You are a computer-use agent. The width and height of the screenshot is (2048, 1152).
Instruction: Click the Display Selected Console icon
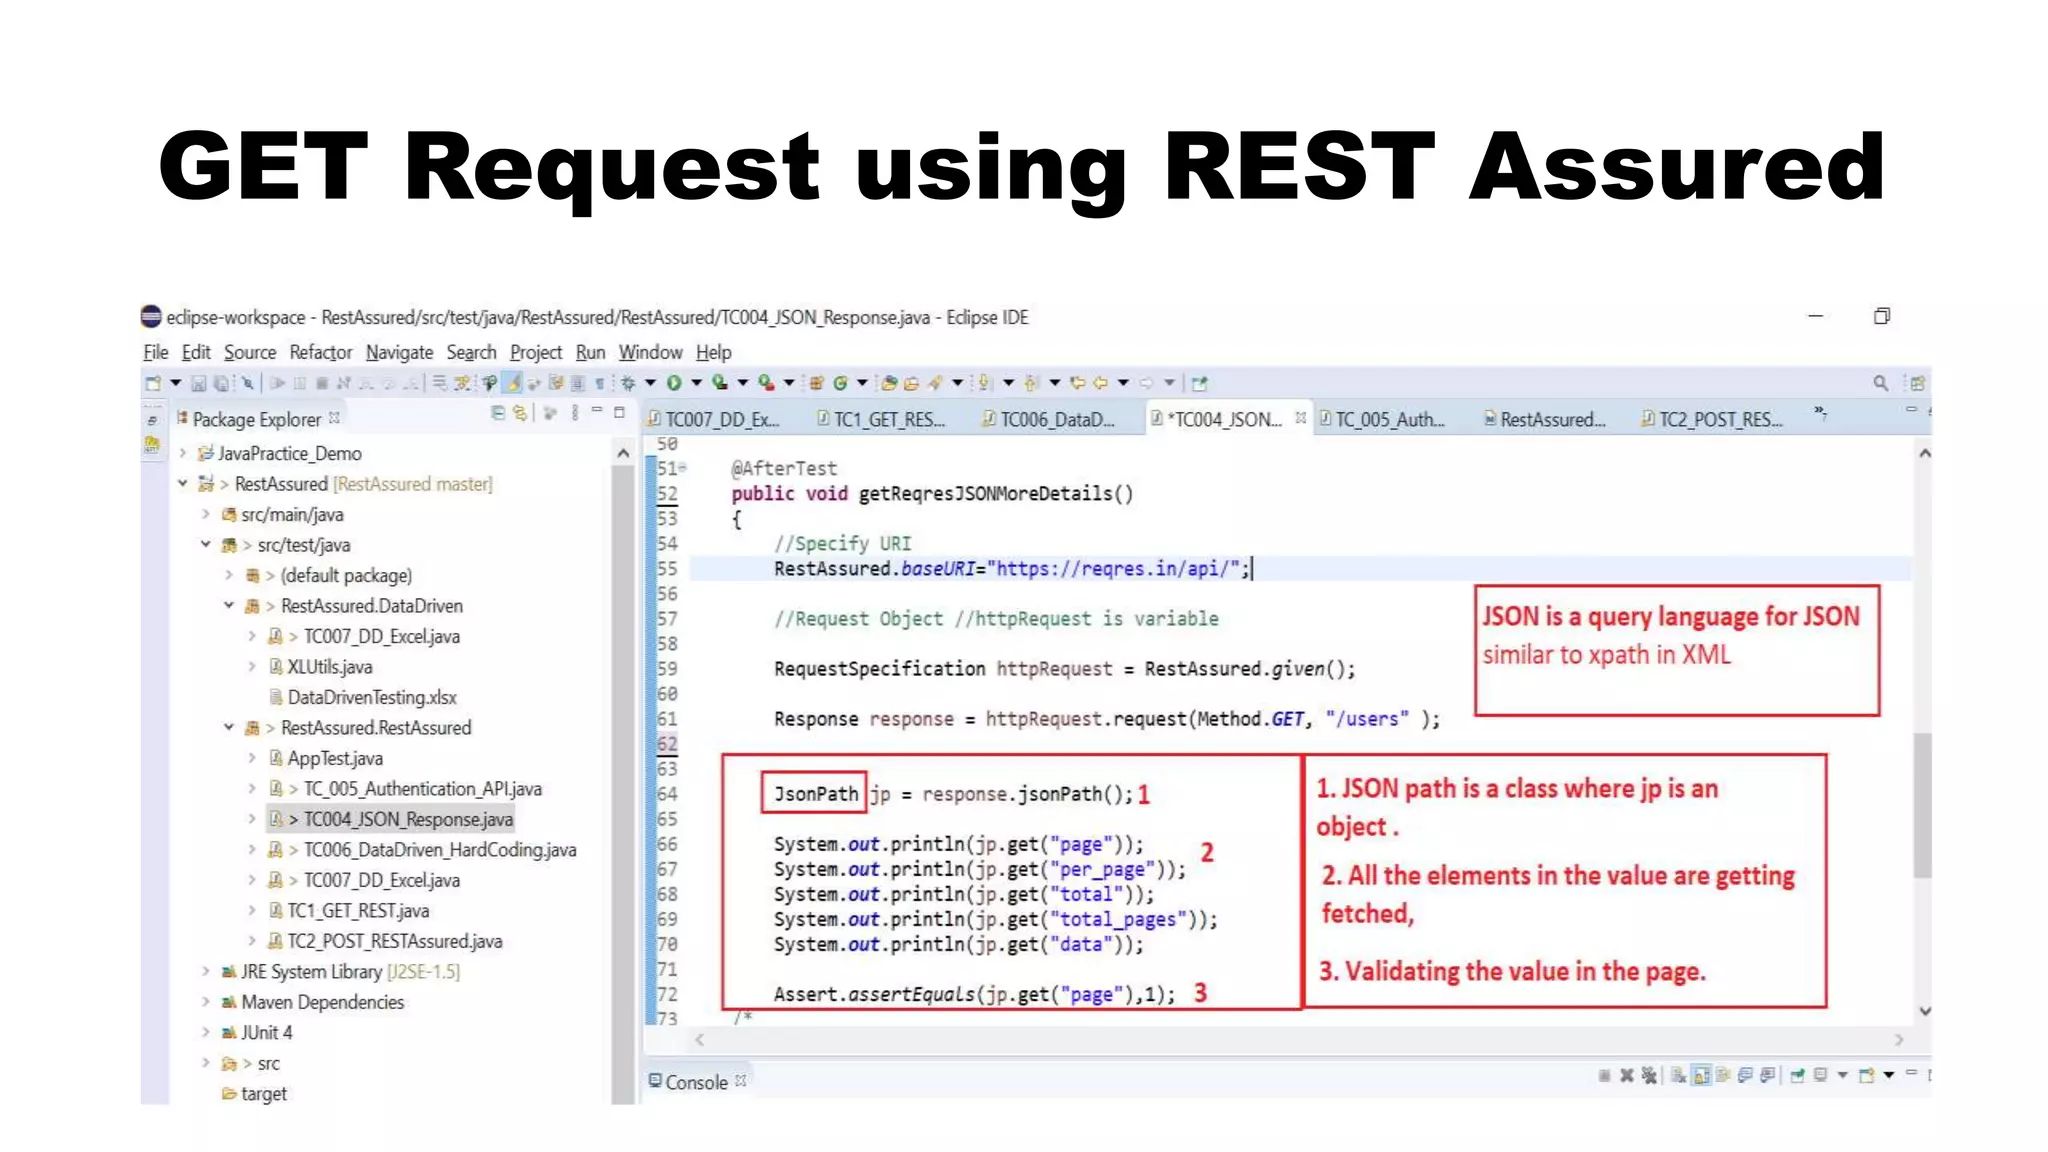[1819, 1076]
